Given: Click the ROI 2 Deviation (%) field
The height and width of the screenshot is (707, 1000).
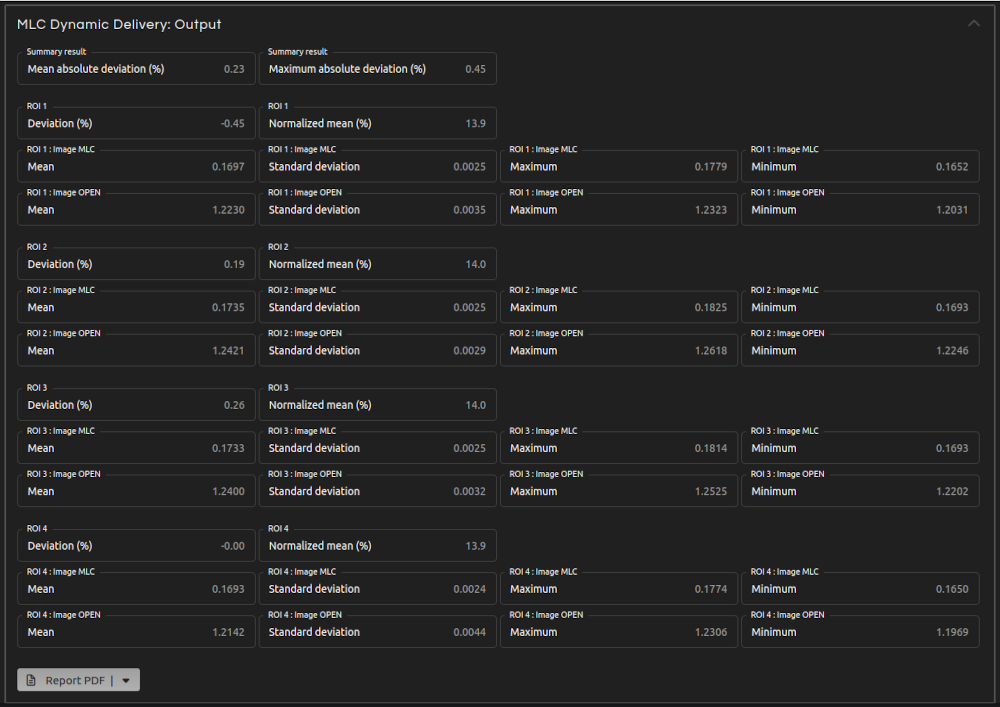Looking at the screenshot, I should [136, 264].
